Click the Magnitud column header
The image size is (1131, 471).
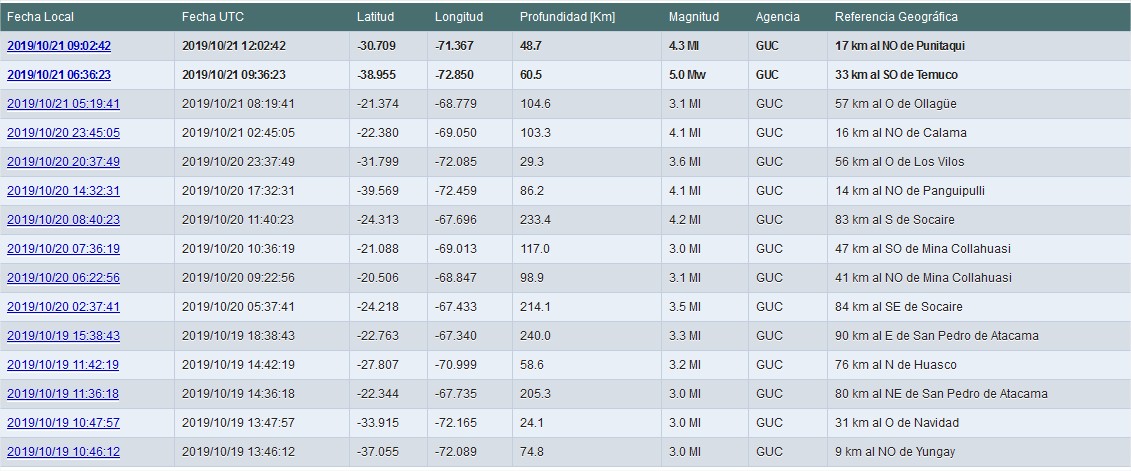click(694, 17)
